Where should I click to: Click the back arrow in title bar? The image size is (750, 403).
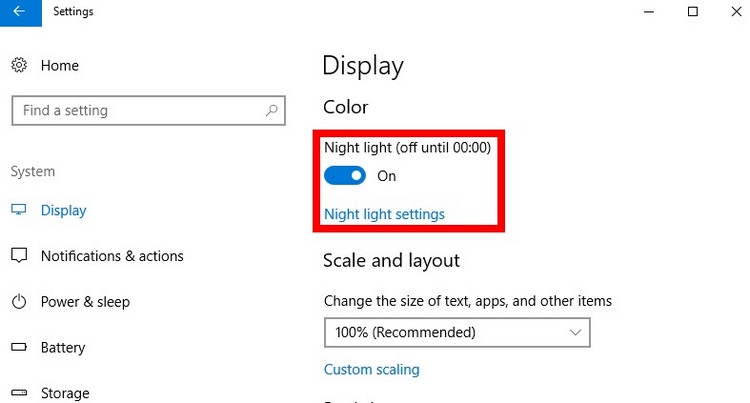click(x=18, y=12)
